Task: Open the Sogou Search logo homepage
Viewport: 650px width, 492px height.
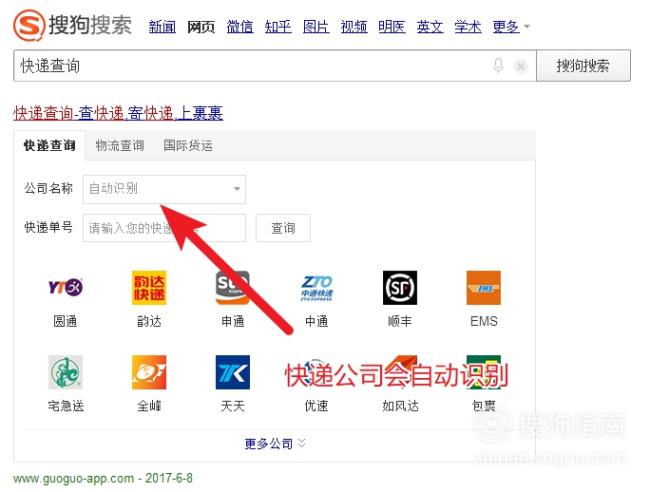Action: pos(72,25)
